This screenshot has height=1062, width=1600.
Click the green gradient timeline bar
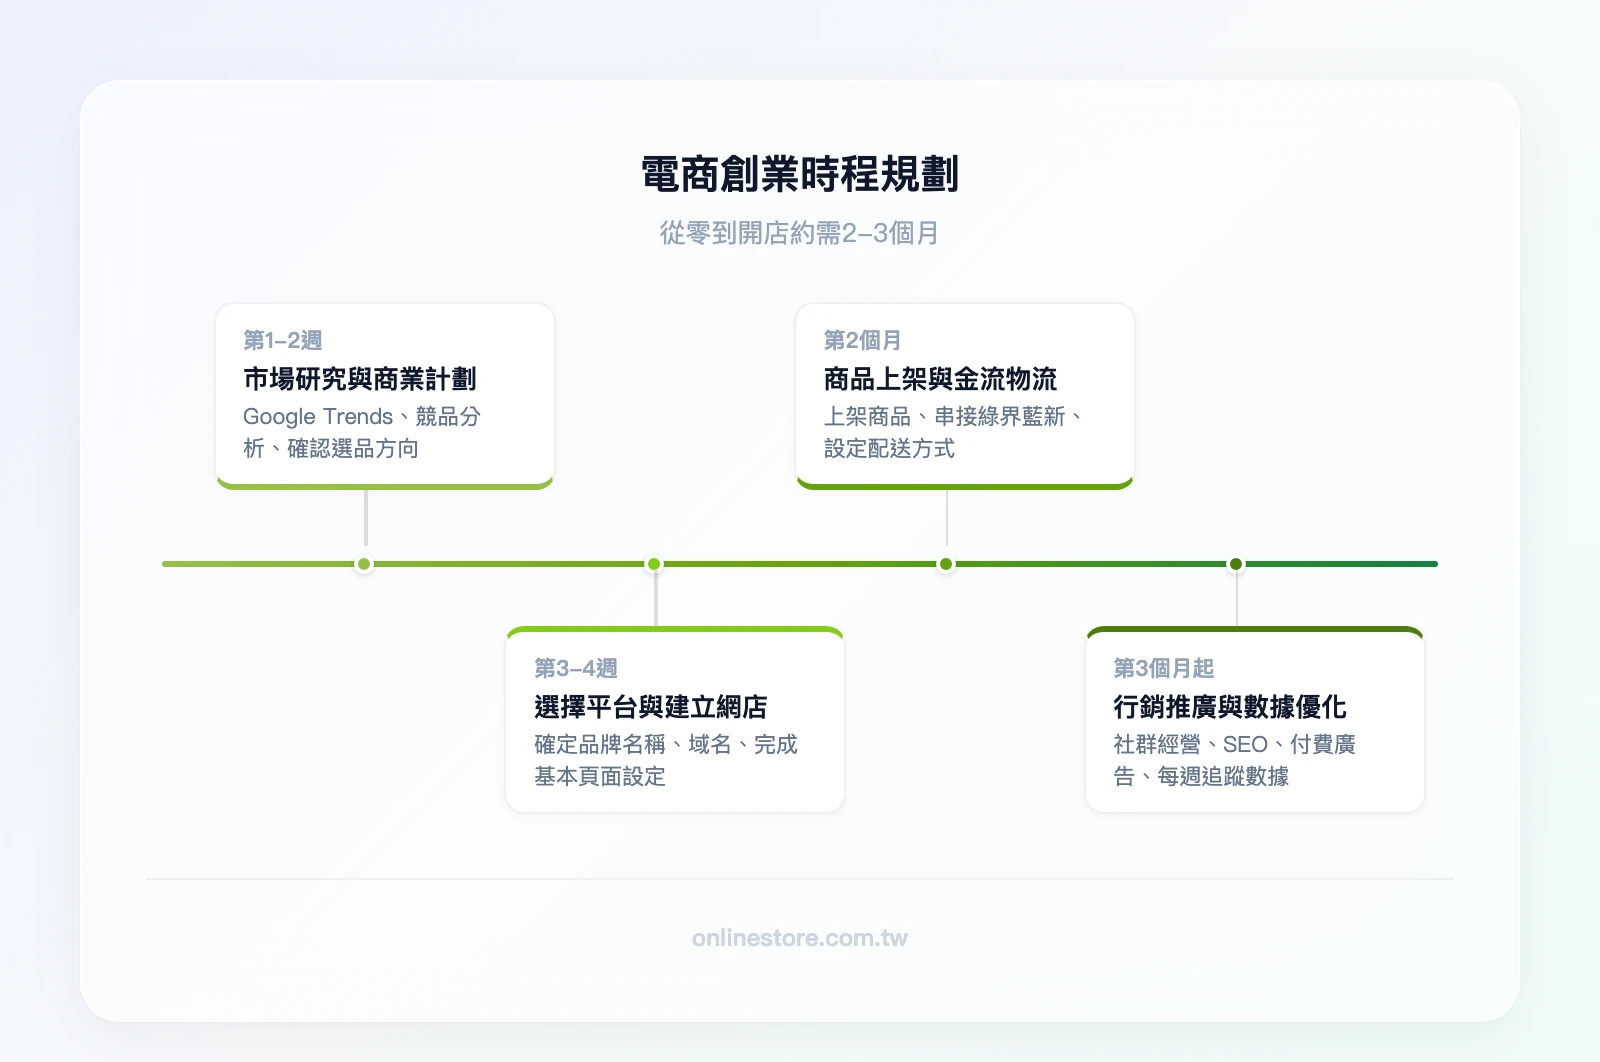pyautogui.click(x=800, y=563)
